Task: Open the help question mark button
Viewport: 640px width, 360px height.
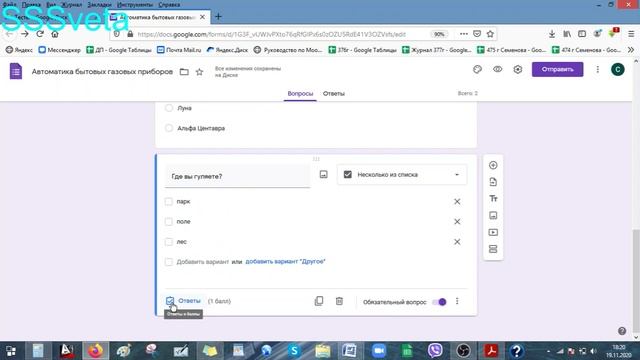Action: (622, 331)
